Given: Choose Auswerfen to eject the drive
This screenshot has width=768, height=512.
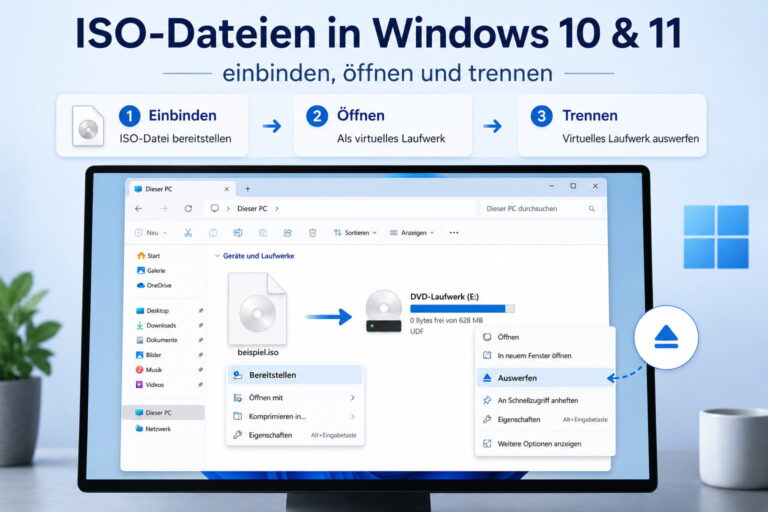Looking at the screenshot, I should tap(545, 378).
